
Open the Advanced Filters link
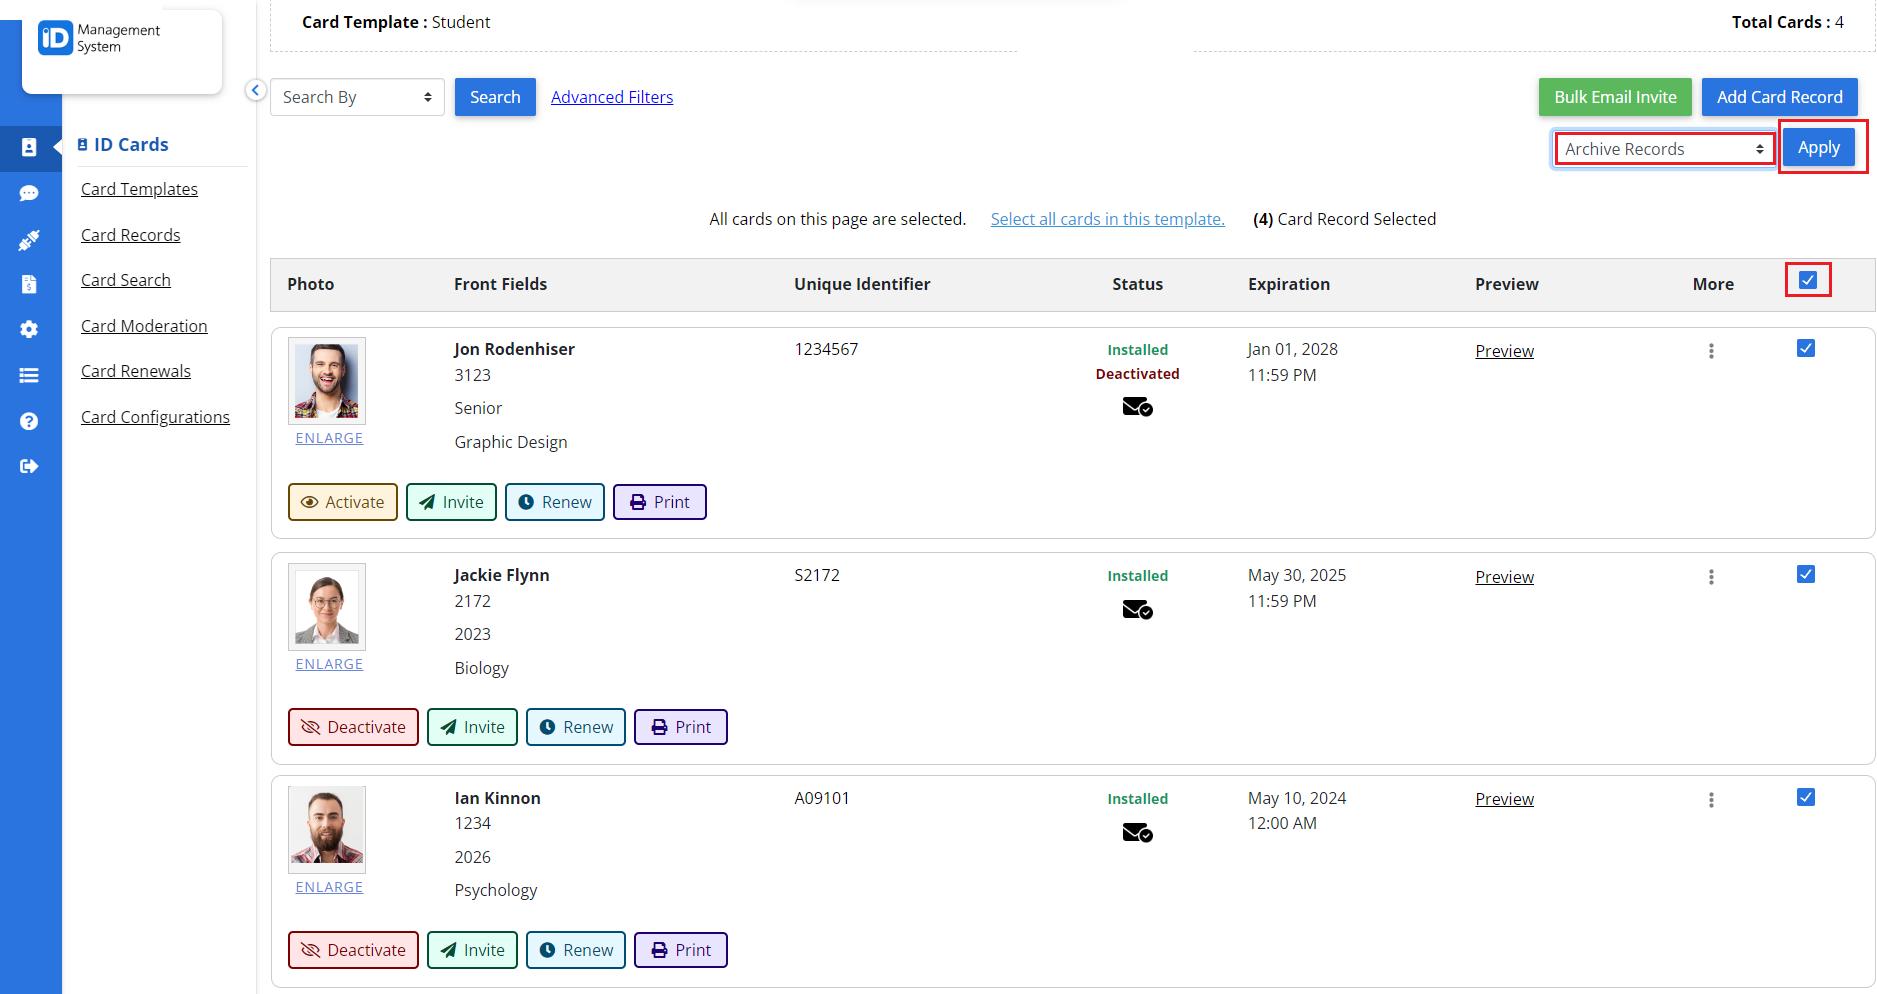click(612, 97)
